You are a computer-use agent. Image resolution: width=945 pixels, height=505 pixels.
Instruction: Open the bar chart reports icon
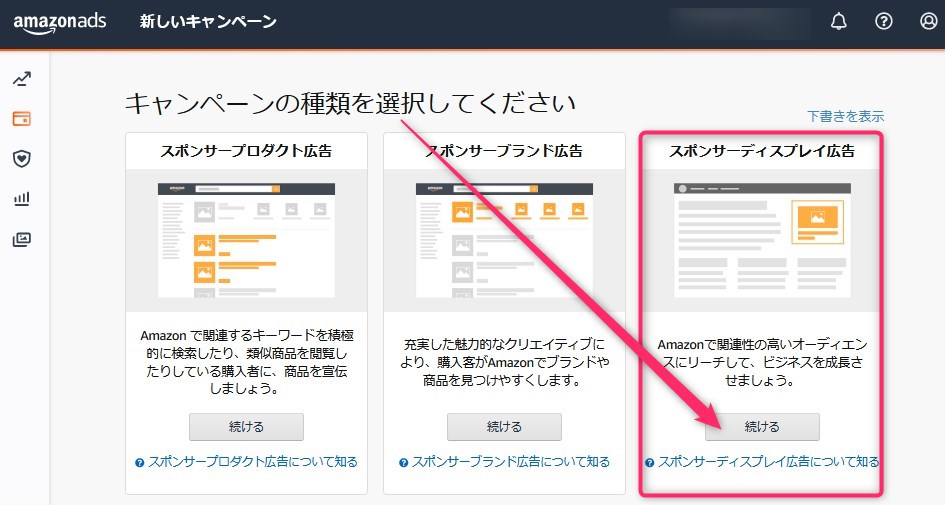tap(22, 199)
